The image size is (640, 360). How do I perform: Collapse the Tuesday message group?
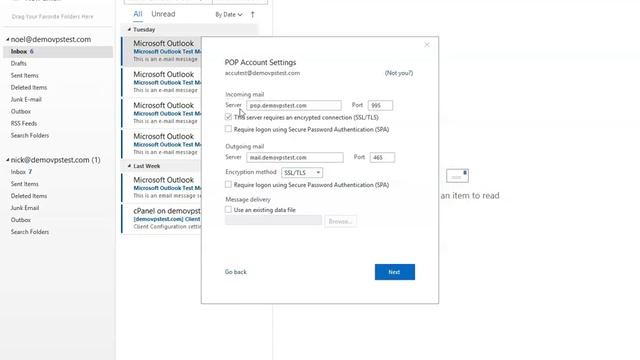[129, 29]
